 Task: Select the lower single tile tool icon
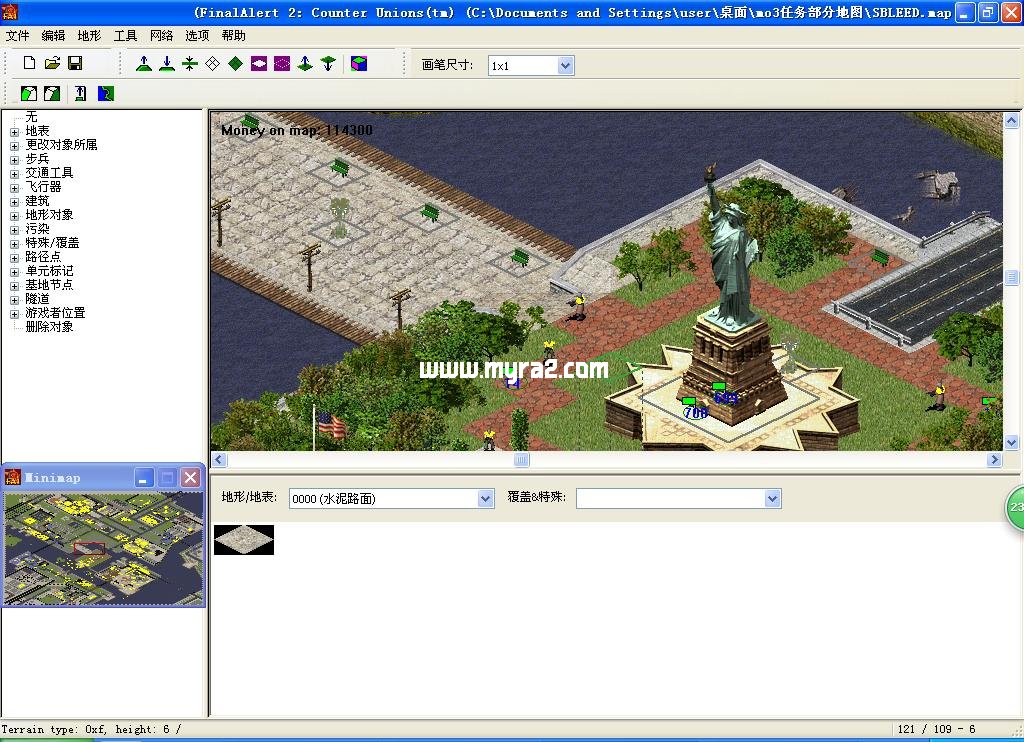tap(328, 63)
